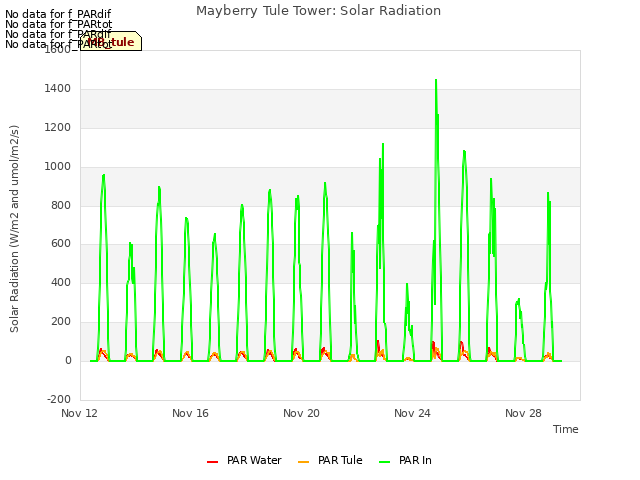The height and width of the screenshot is (480, 640).
Task: Toggle the PAR In legend entry
Action: 405,460
